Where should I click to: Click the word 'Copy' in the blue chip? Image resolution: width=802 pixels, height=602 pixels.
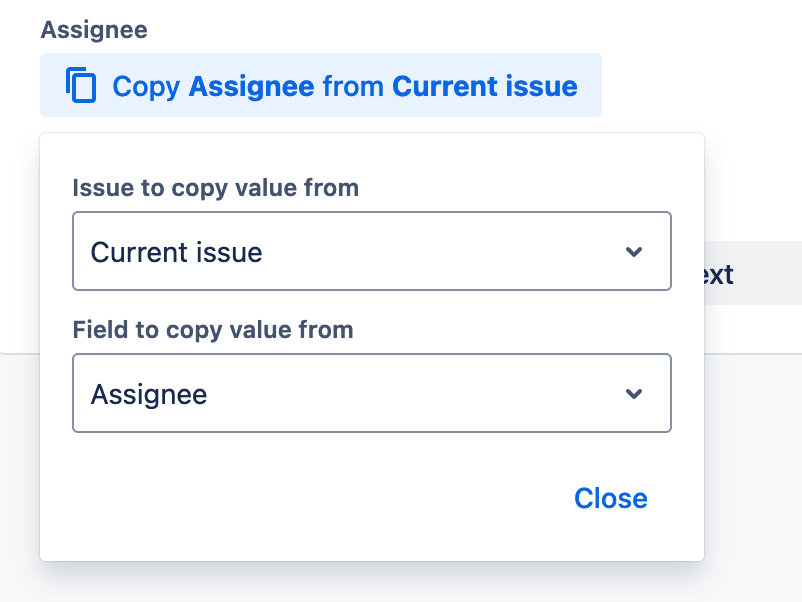146,86
